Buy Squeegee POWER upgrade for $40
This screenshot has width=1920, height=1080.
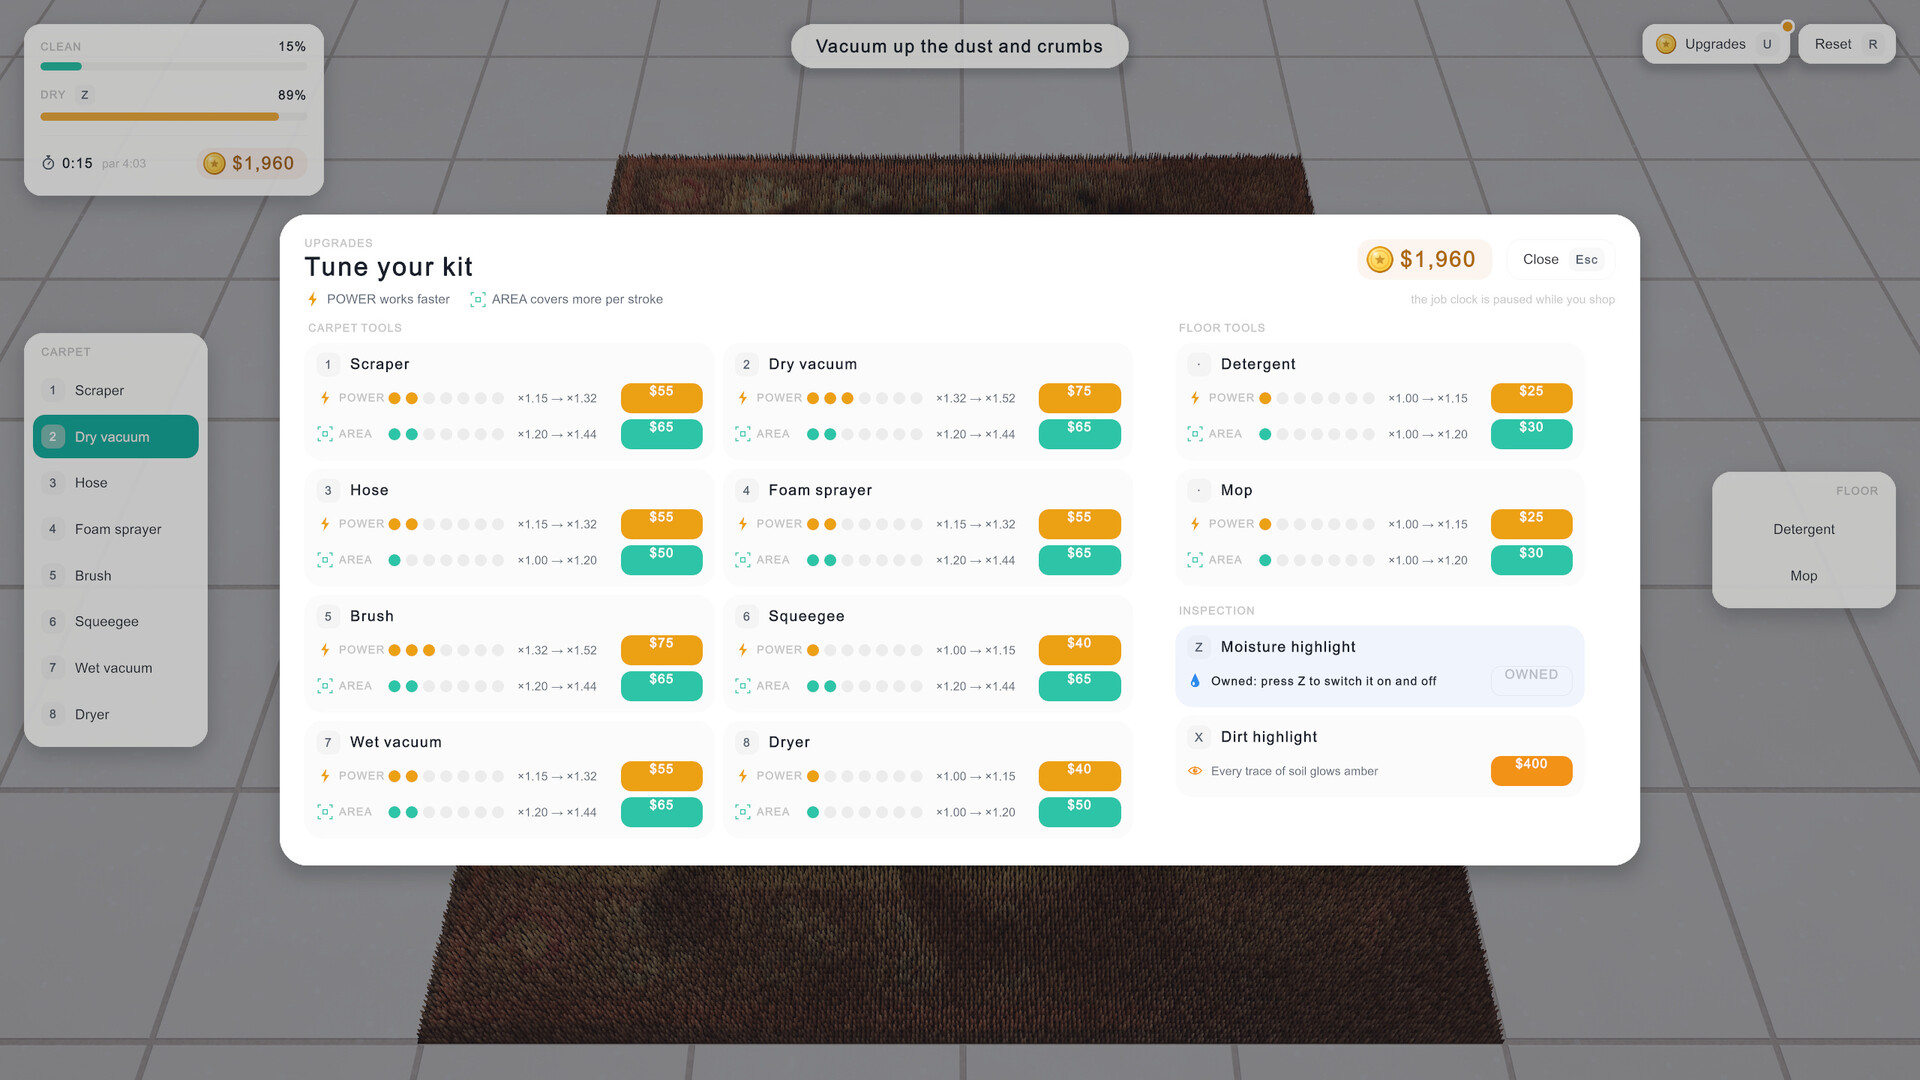click(x=1079, y=649)
